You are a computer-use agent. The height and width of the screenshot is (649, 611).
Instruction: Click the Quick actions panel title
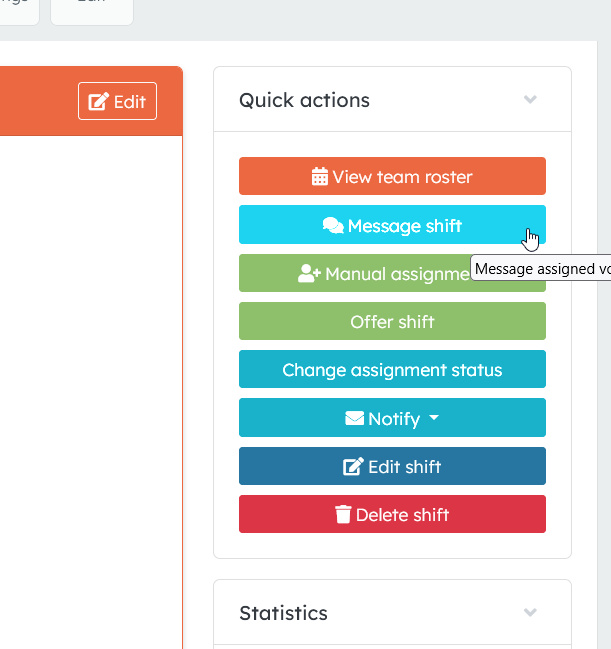pos(304,100)
